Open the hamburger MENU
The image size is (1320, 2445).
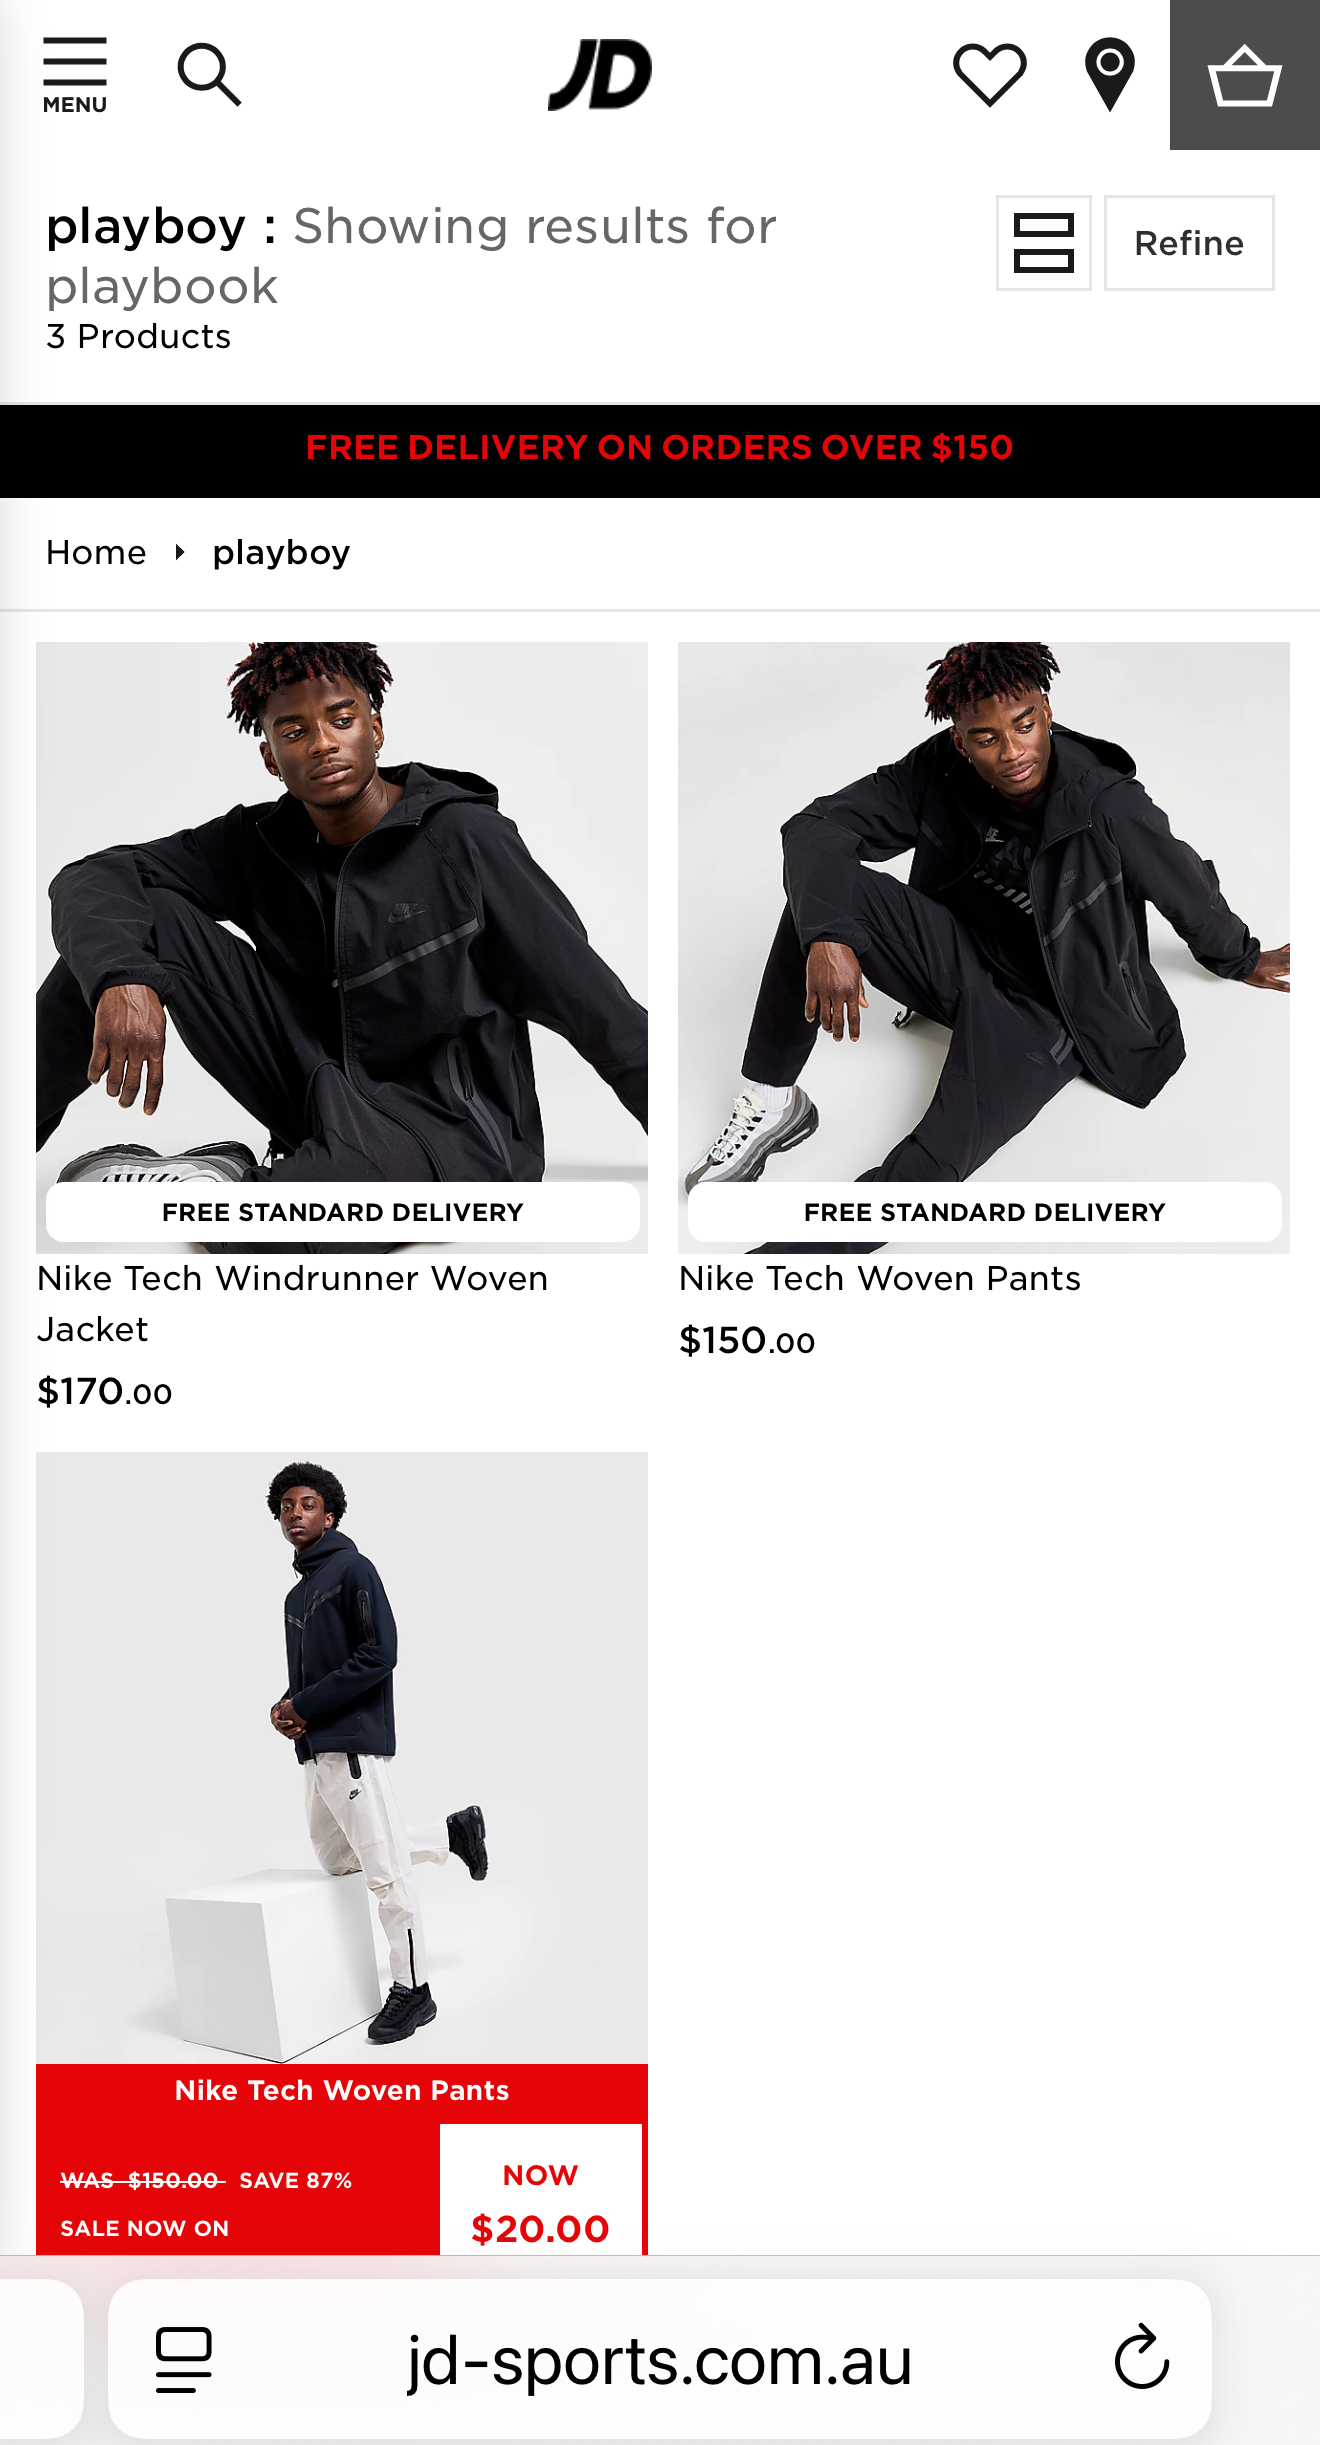(75, 76)
